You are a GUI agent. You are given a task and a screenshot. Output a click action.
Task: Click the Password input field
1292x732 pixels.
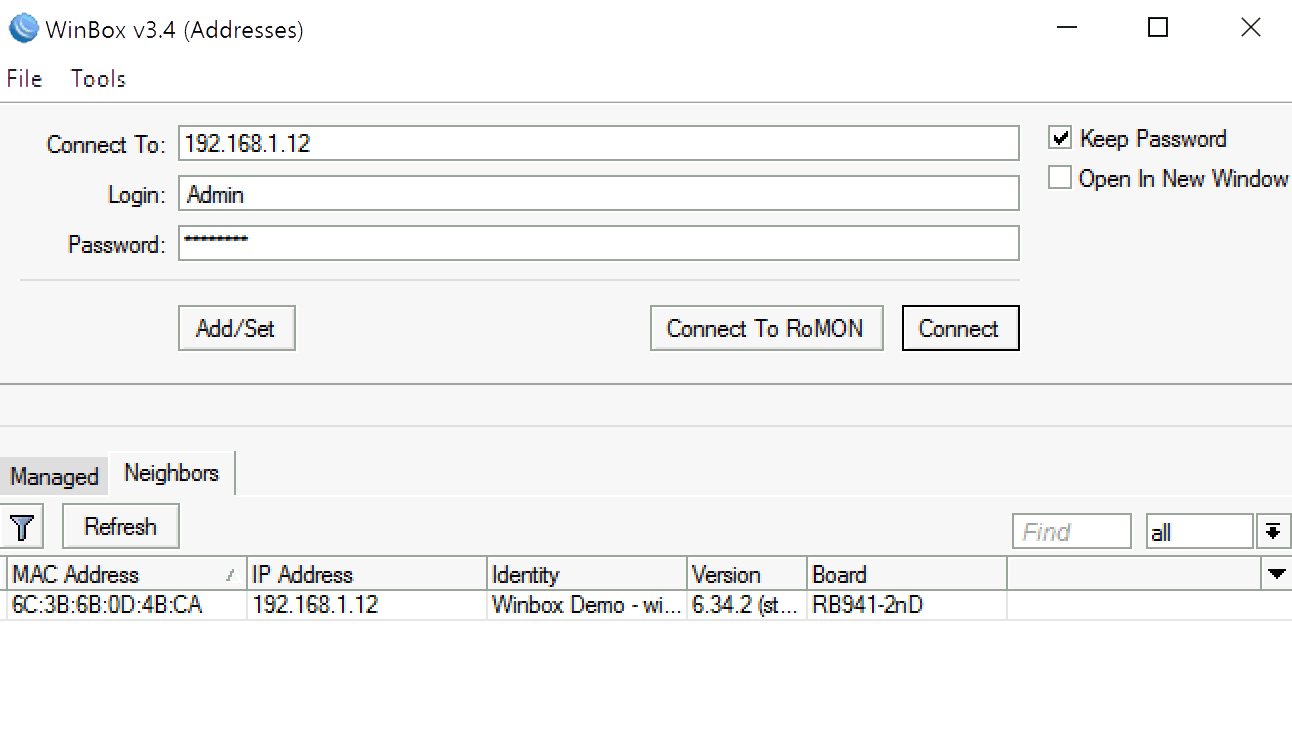tap(598, 243)
